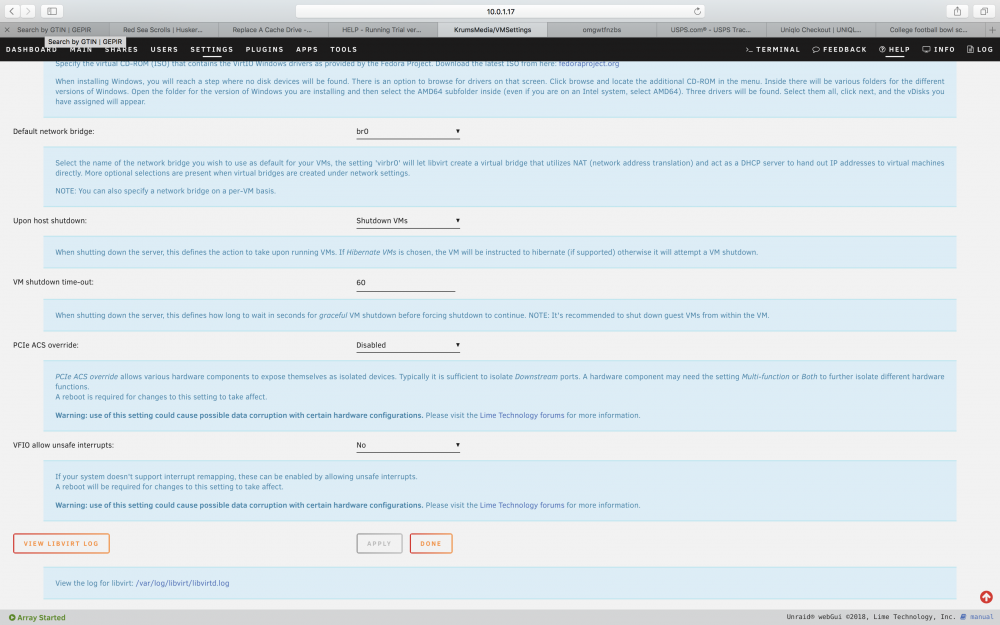The image size is (1000, 625).
Task: Switch to the HELP - Running Trial tab
Action: tap(383, 29)
